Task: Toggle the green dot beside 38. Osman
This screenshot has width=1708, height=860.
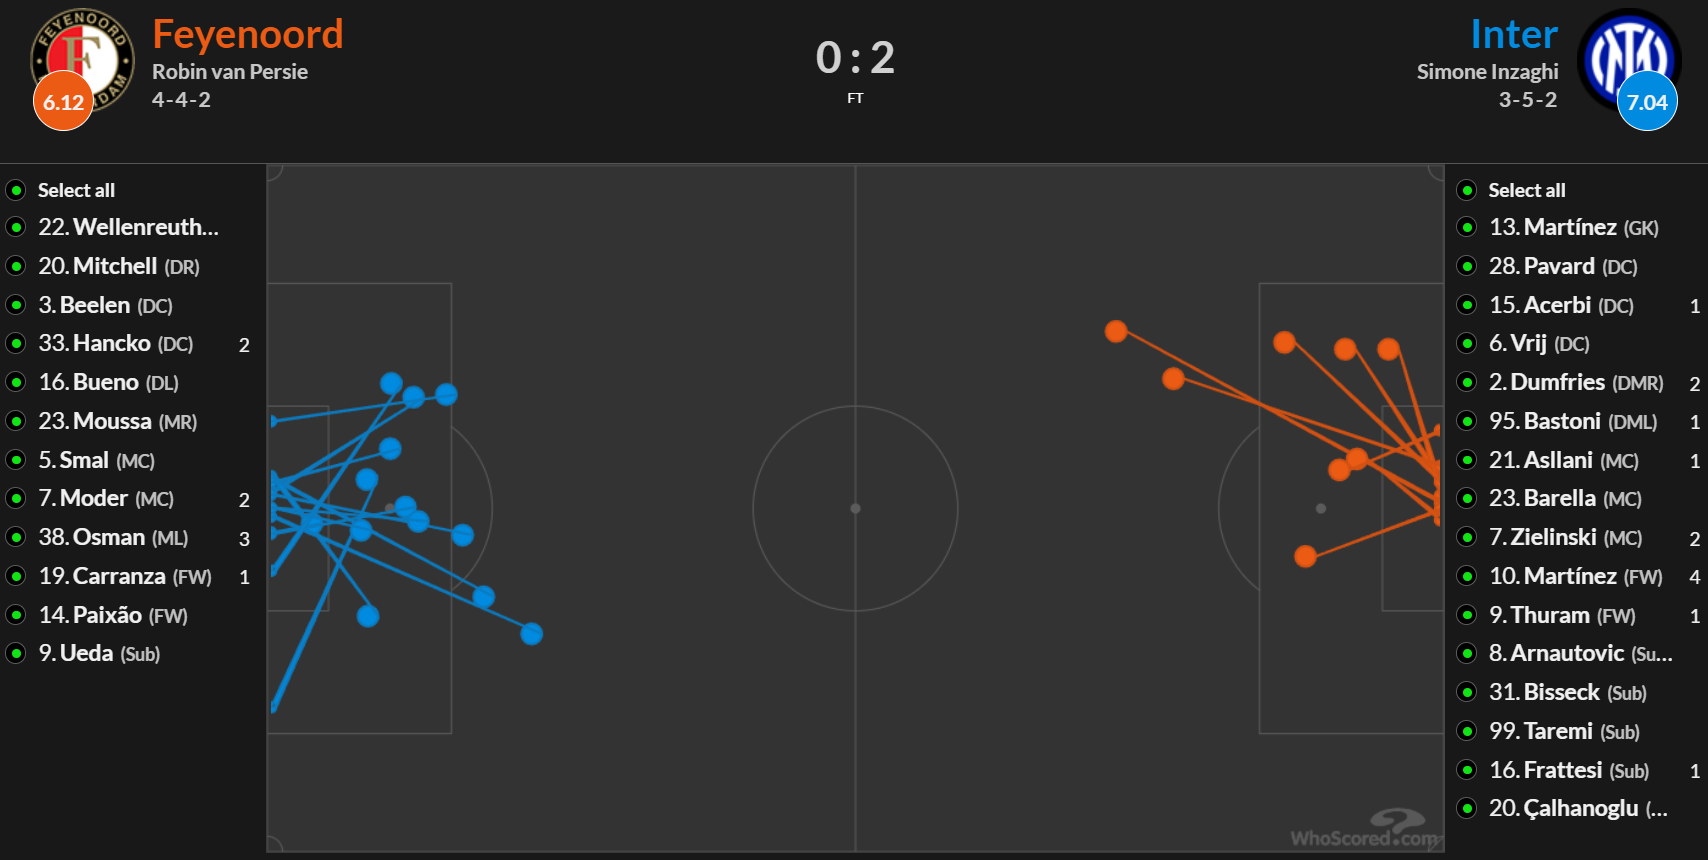Action: 16,537
